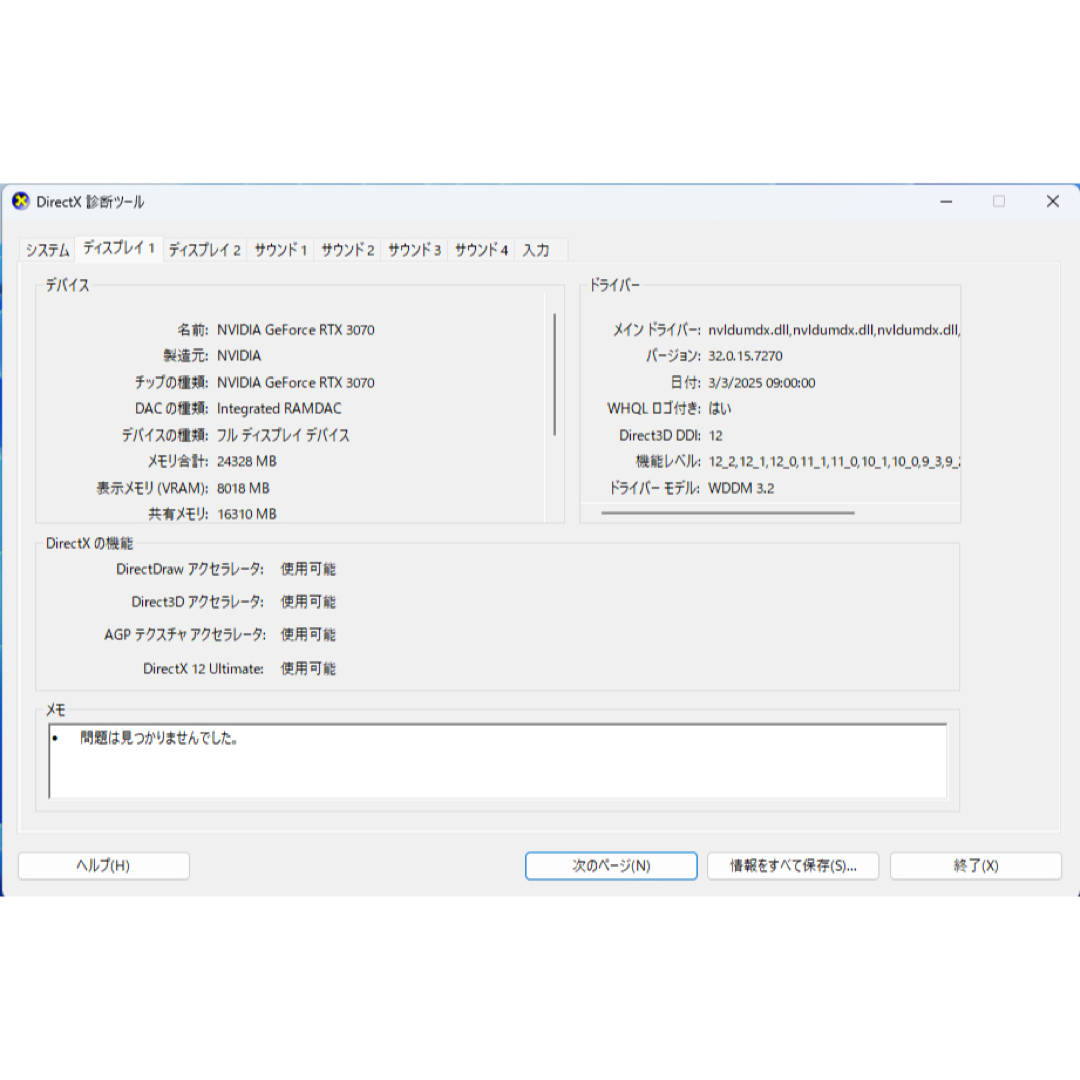The width and height of the screenshot is (1080, 1080).
Task: Open the サウンド 1 tab
Action: pyautogui.click(x=280, y=250)
